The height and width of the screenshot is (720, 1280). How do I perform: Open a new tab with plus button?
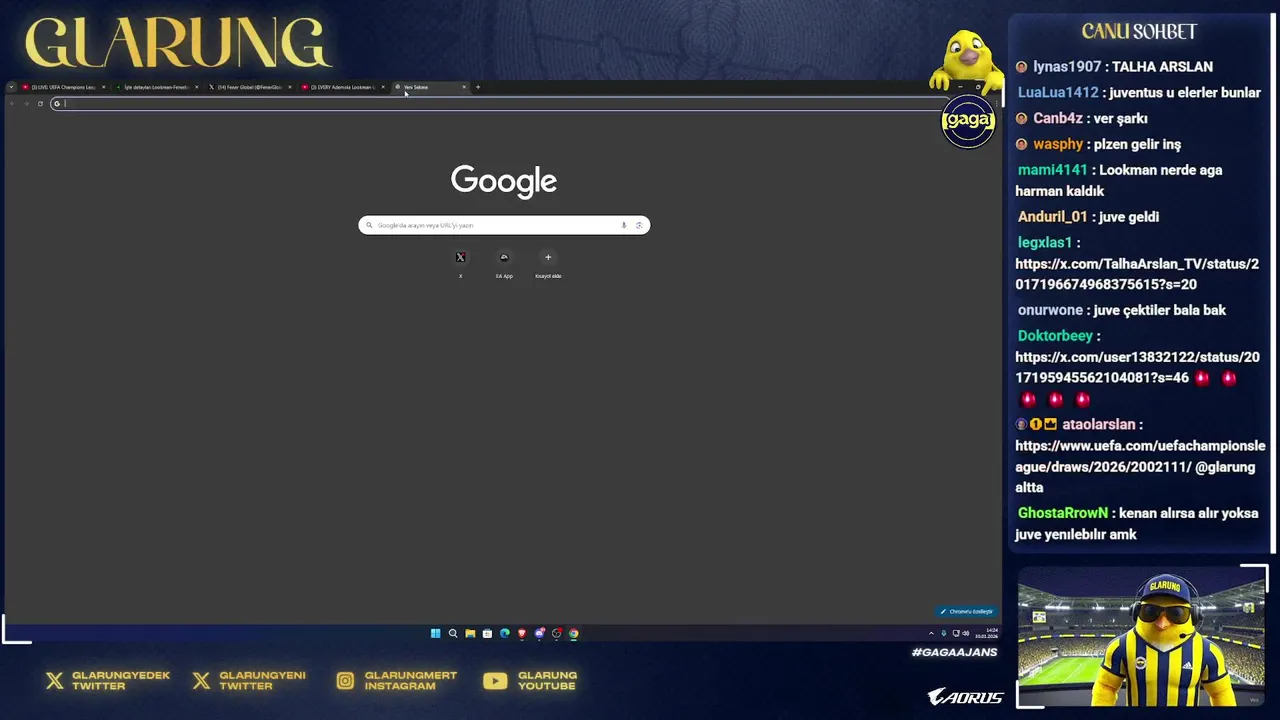tap(478, 87)
